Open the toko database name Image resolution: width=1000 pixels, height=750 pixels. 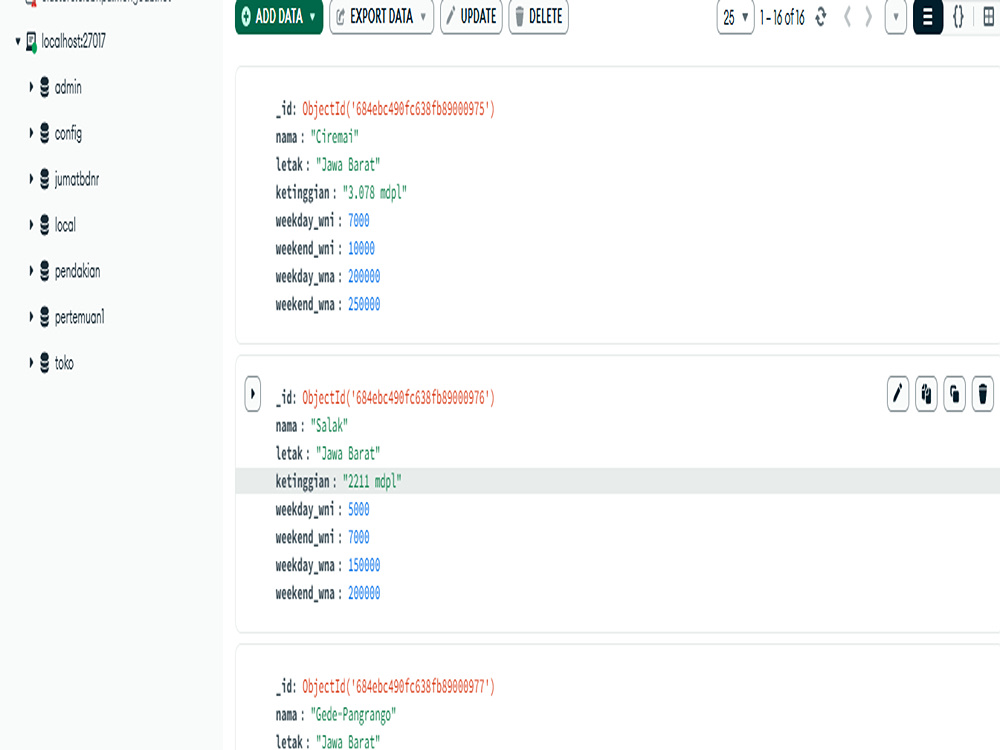click(64, 363)
